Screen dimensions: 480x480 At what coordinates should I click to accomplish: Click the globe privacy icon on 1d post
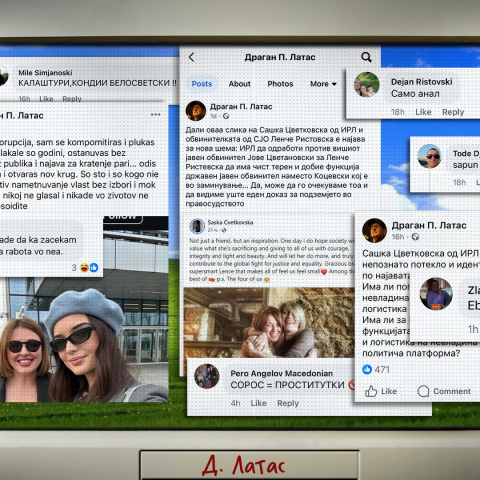tap(226, 116)
